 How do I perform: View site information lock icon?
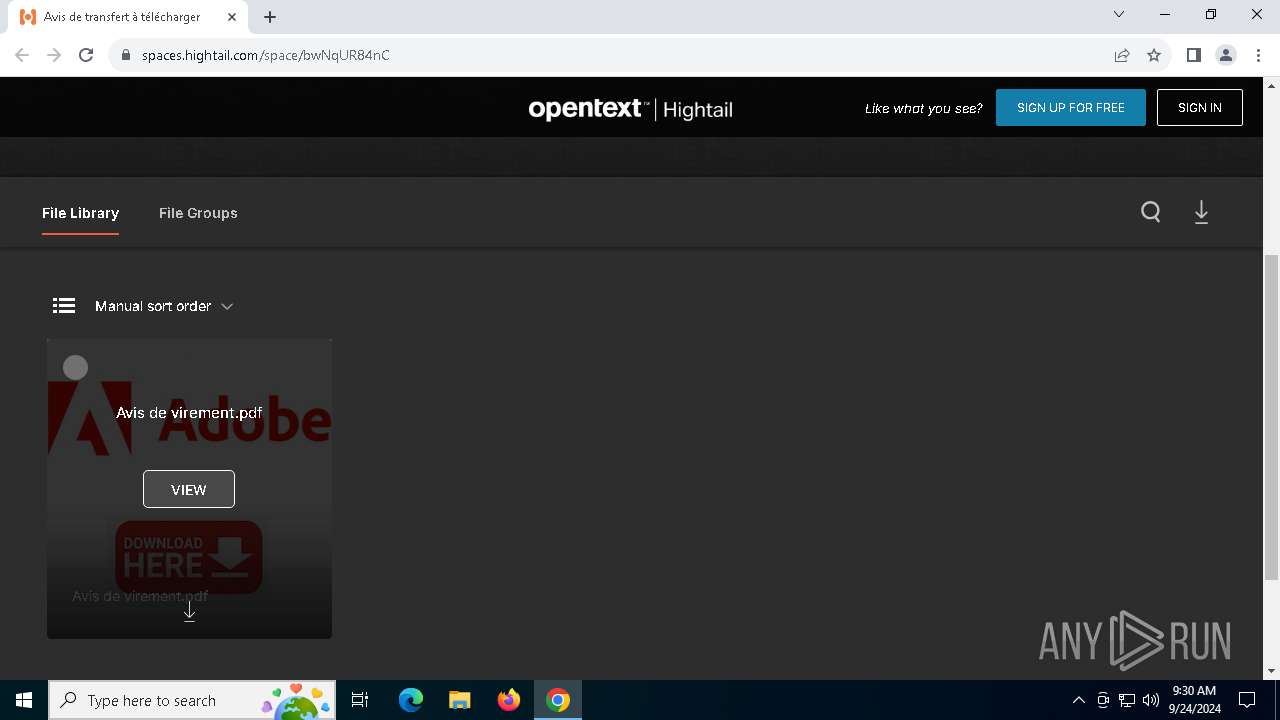click(126, 55)
